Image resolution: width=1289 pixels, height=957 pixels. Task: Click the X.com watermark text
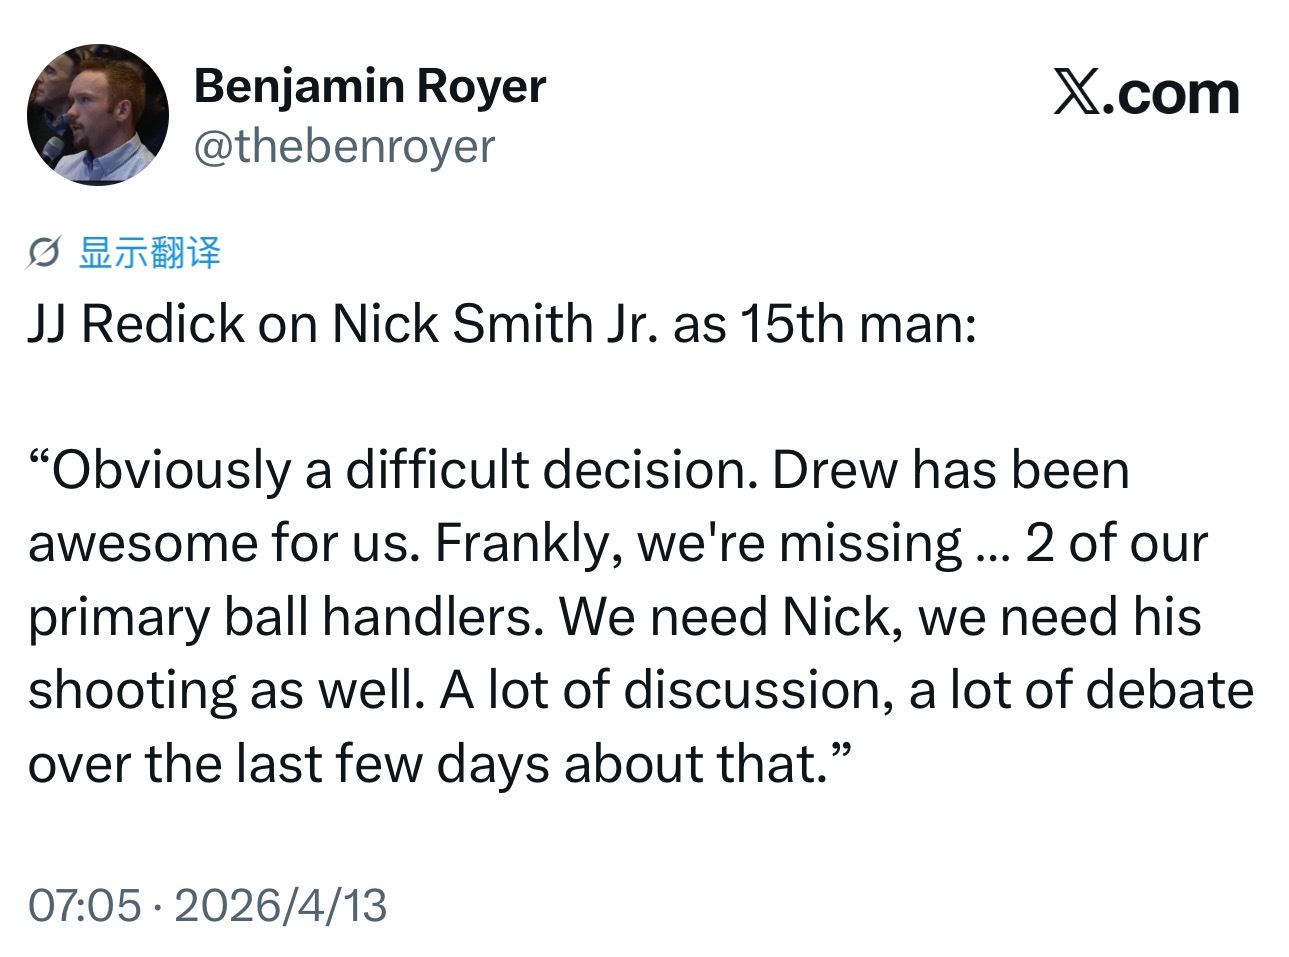coord(1147,94)
